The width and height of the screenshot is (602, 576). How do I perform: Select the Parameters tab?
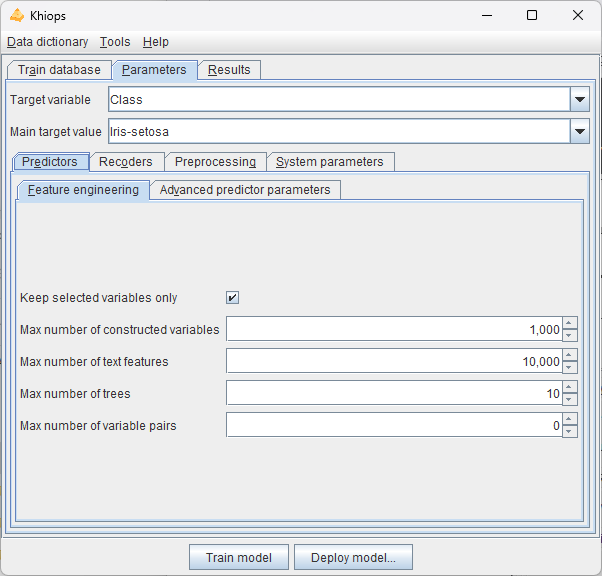[154, 70]
